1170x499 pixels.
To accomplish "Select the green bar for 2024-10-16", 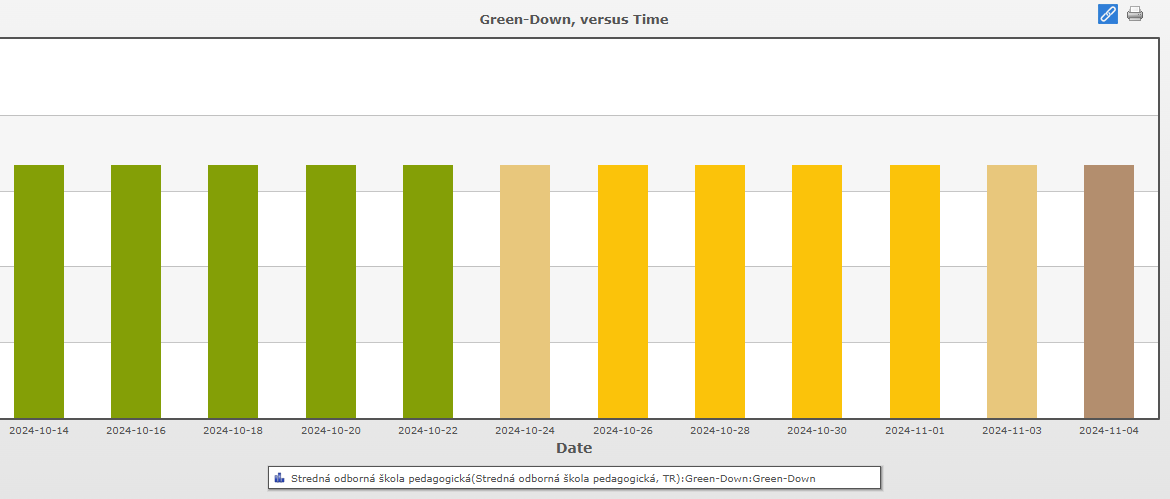I will [x=136, y=291].
